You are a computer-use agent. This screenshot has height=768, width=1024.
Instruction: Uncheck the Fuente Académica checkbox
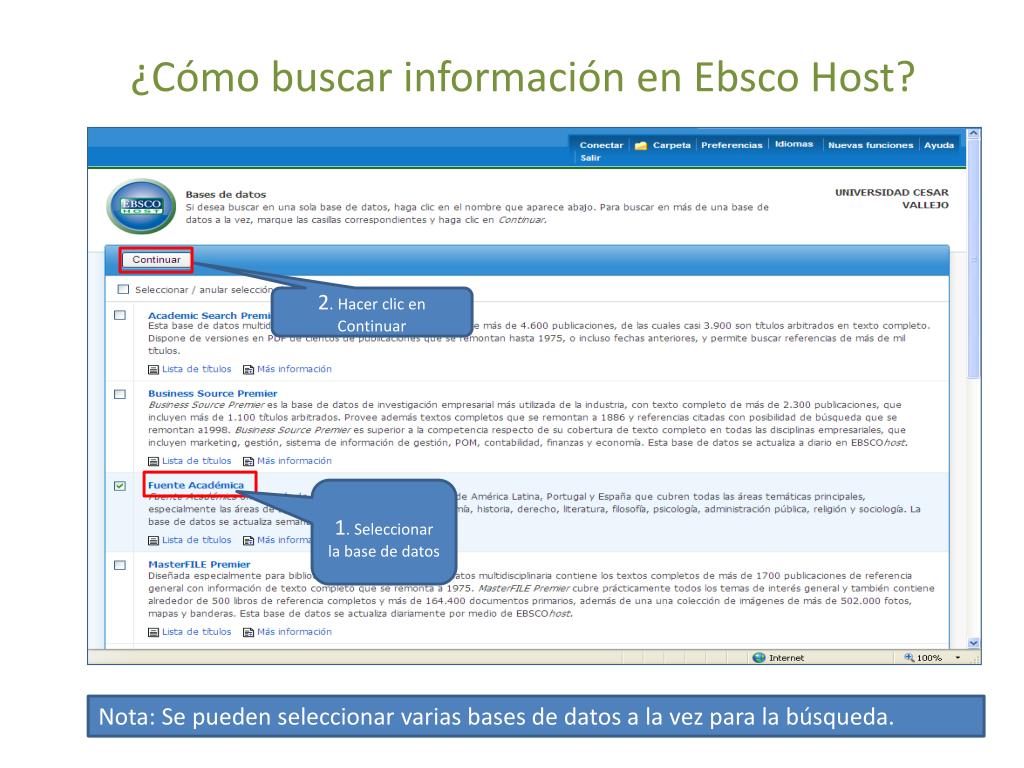[x=120, y=485]
